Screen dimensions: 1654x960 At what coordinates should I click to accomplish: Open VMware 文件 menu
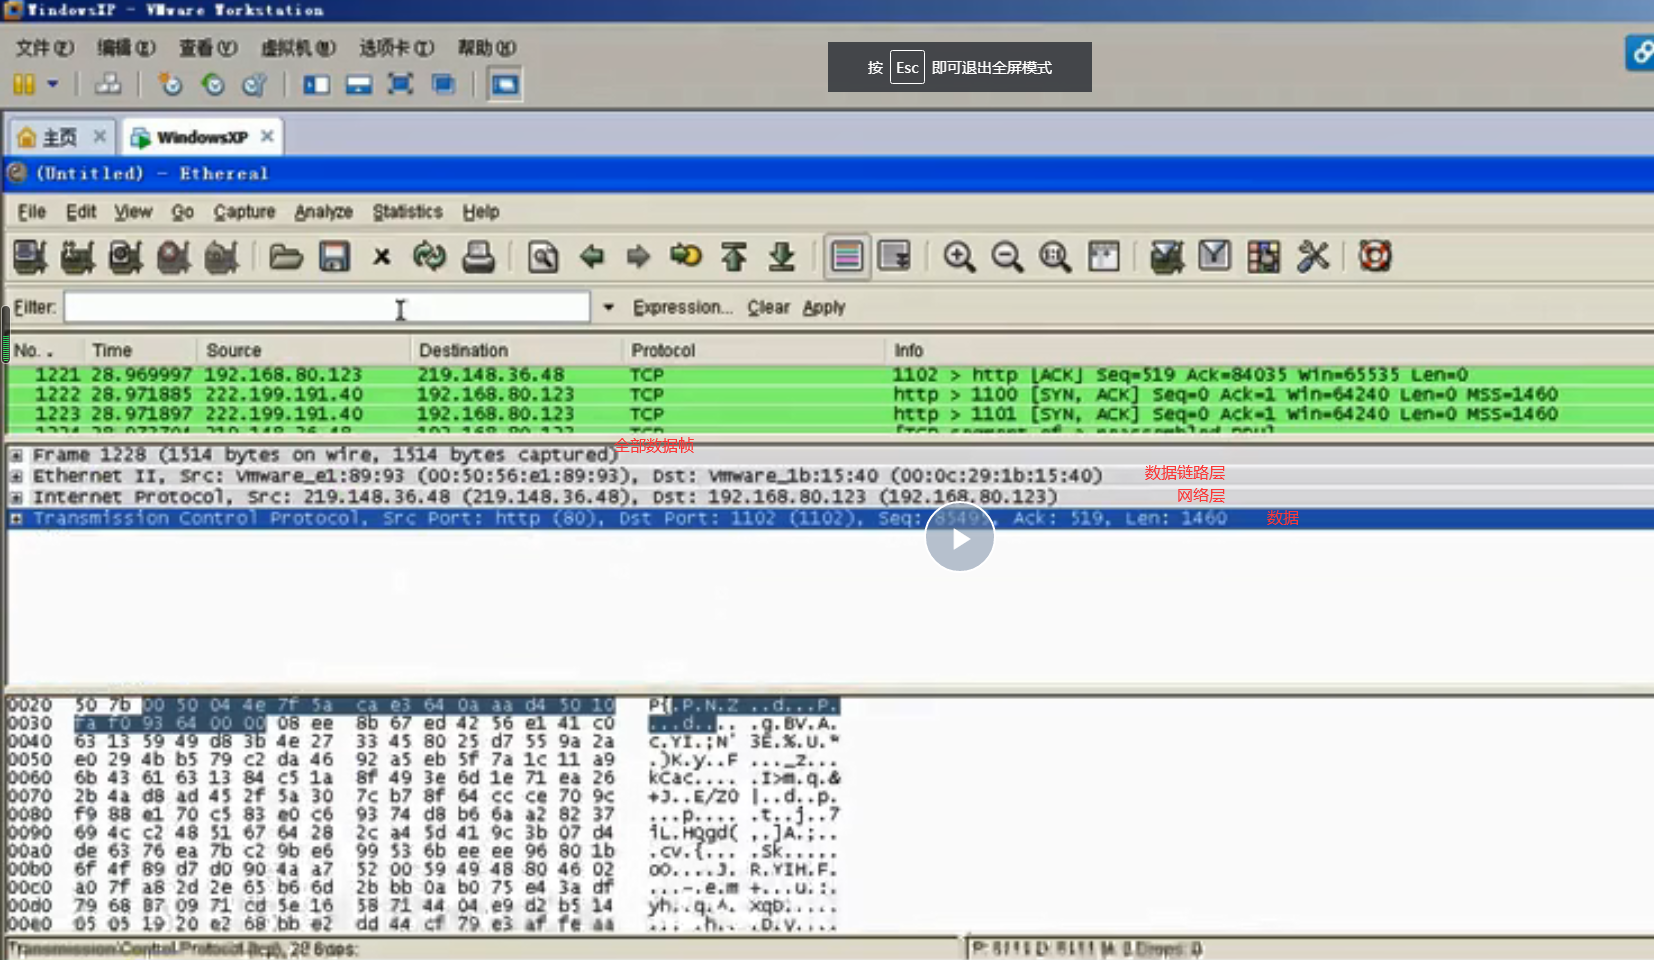pos(45,48)
